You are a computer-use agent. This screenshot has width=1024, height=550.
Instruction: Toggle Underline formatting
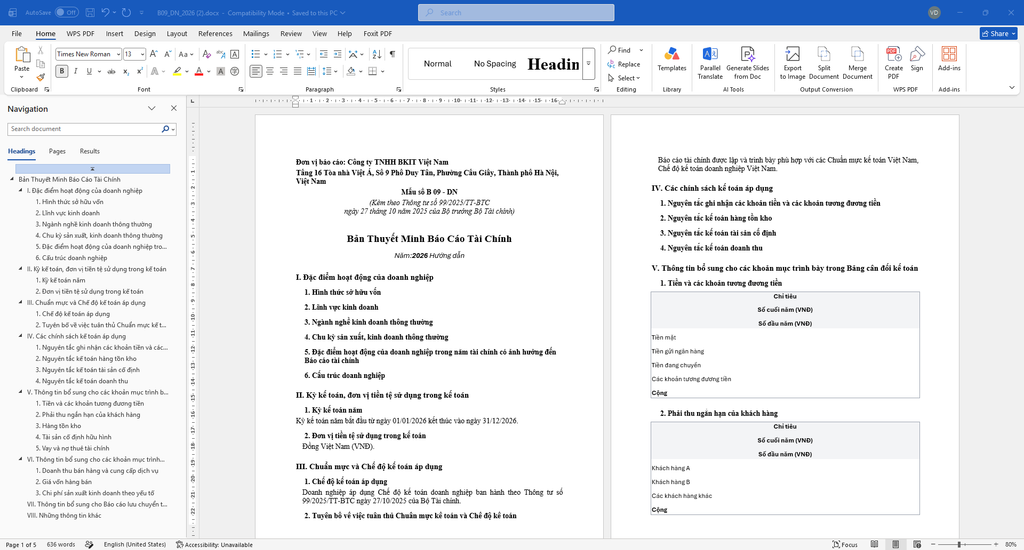(x=89, y=71)
